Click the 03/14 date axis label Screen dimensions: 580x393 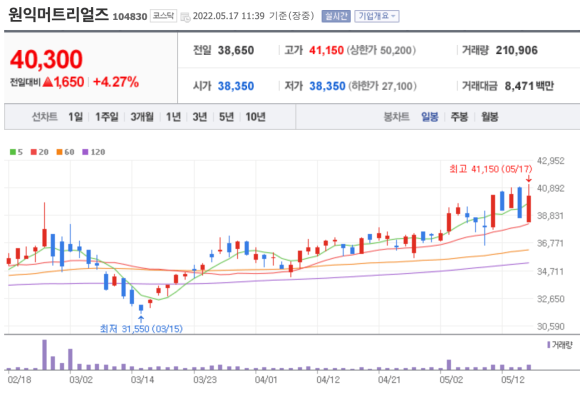142,380
